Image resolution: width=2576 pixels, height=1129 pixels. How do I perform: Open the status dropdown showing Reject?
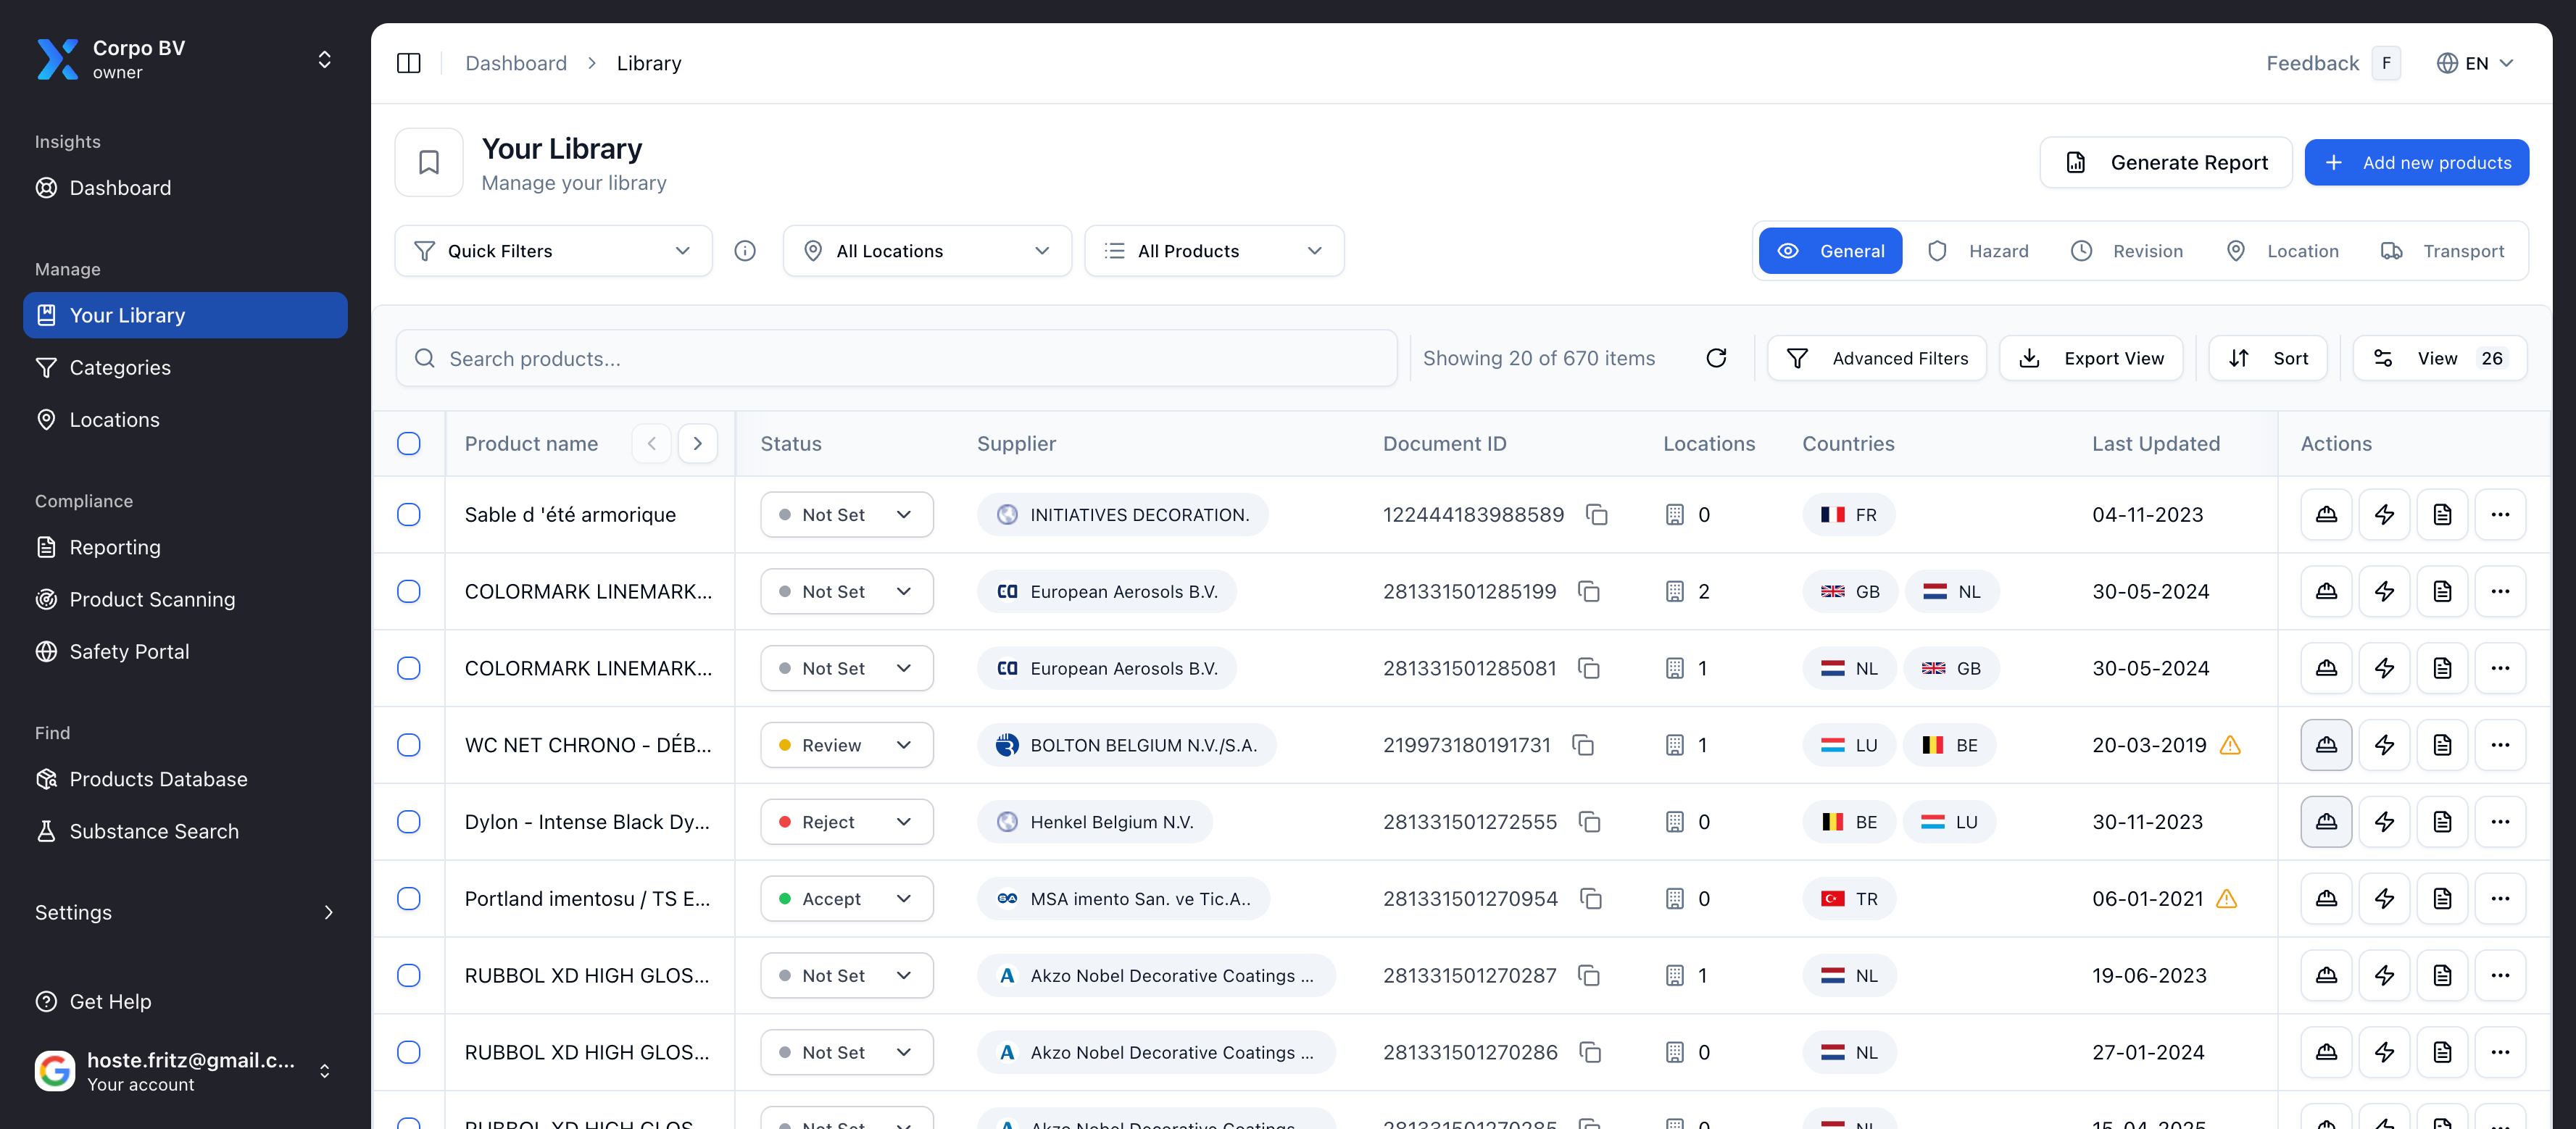pyautogui.click(x=846, y=821)
